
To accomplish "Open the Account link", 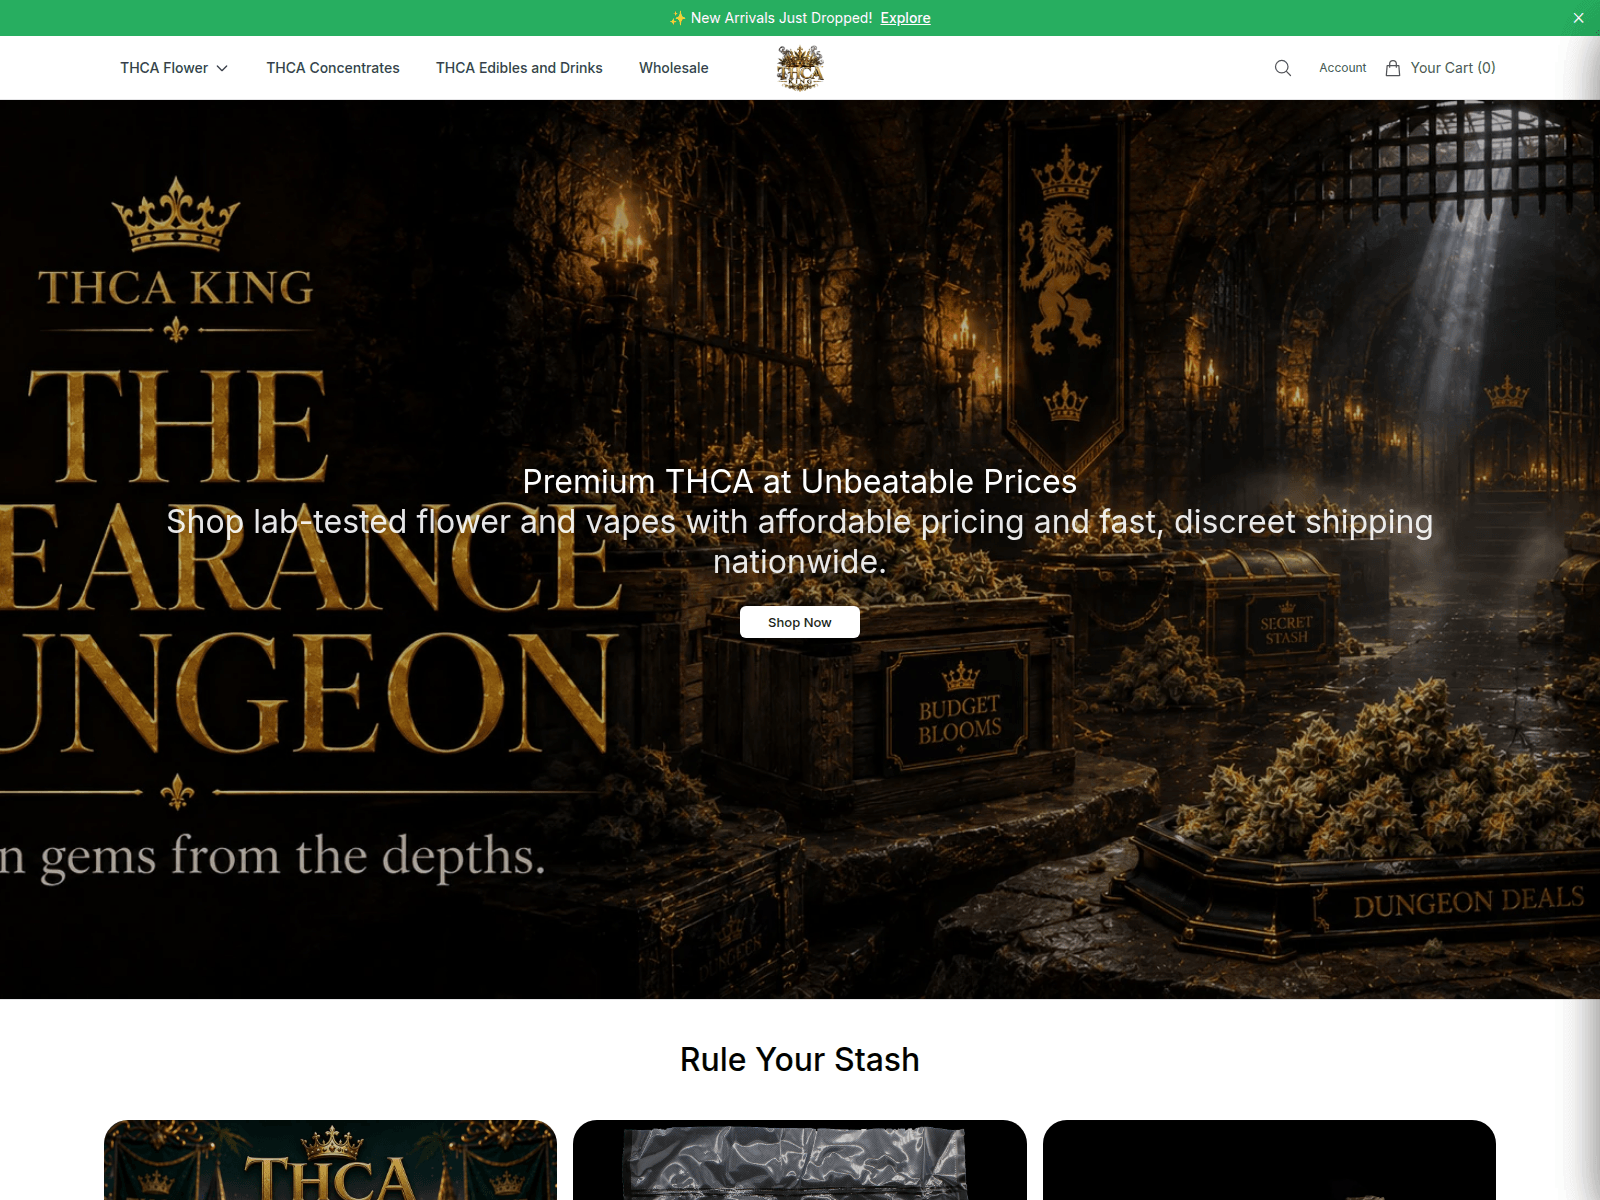I will coord(1342,68).
